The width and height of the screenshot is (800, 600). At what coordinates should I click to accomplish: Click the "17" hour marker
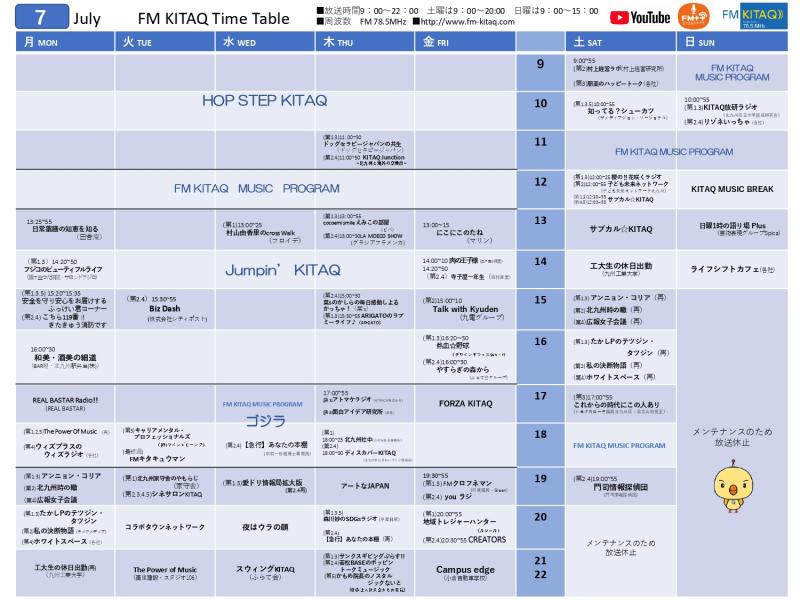tap(540, 396)
